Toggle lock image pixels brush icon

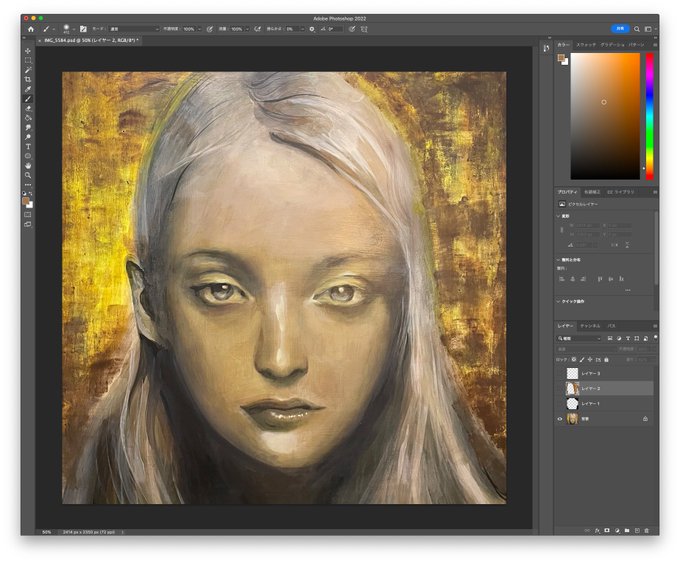582,360
